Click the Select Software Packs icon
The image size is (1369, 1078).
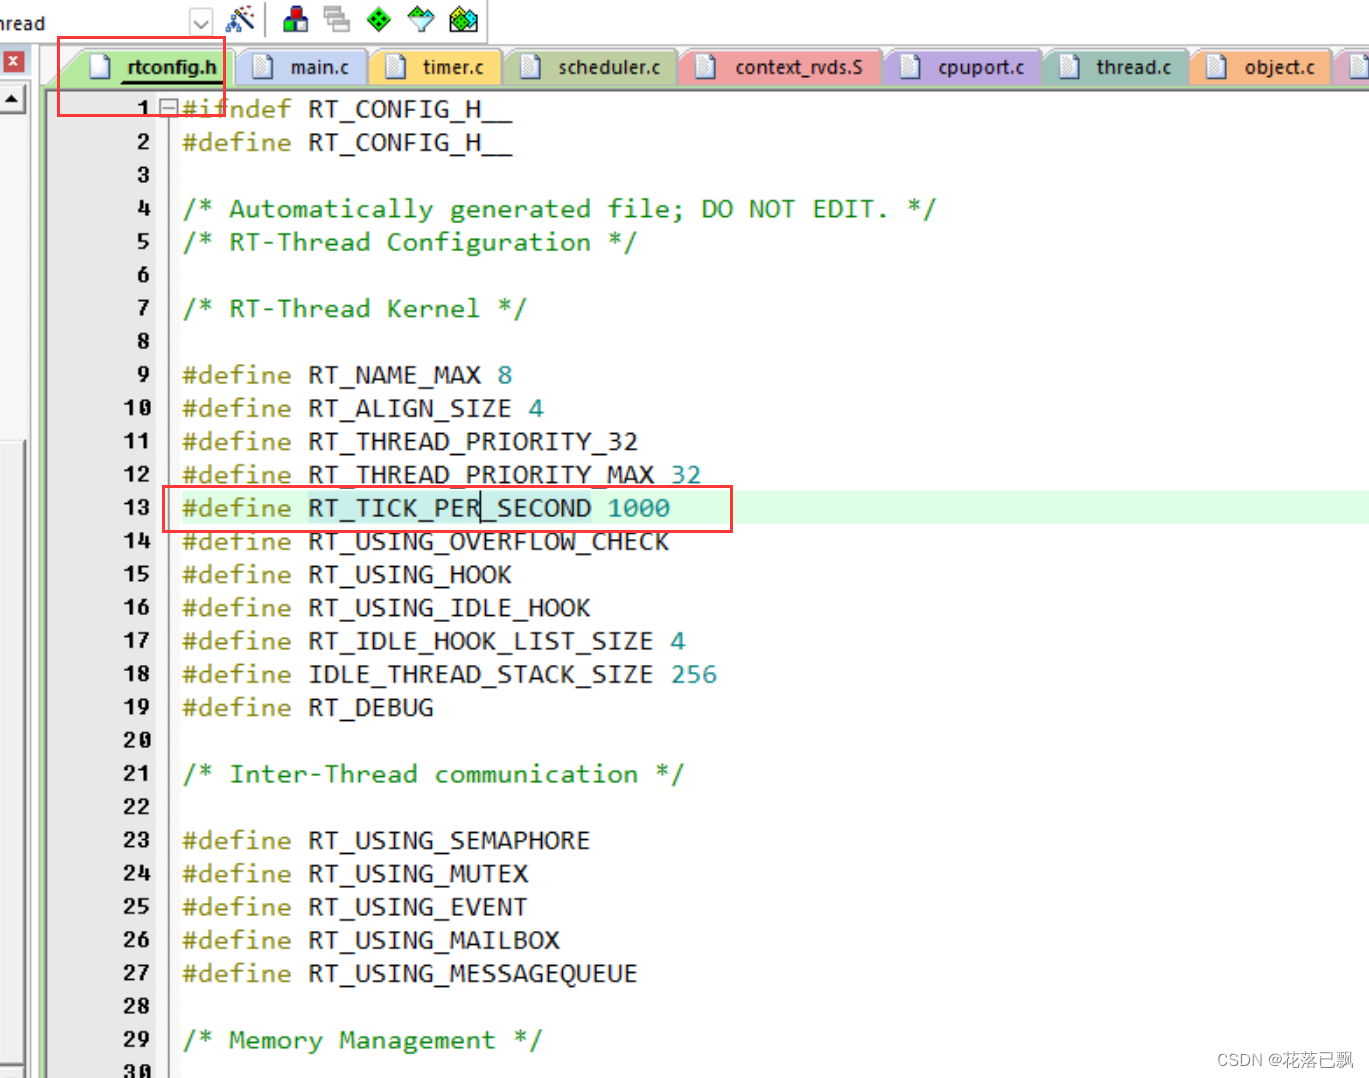(421, 19)
